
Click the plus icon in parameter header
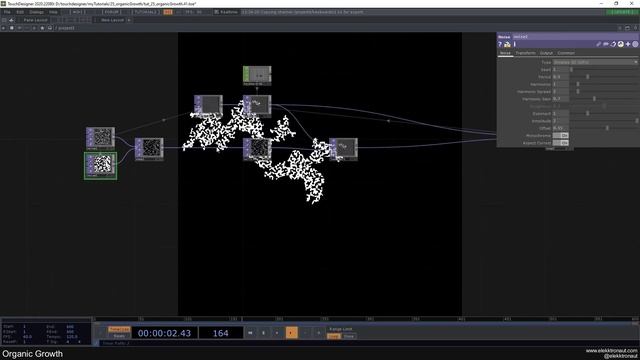(x=628, y=44)
